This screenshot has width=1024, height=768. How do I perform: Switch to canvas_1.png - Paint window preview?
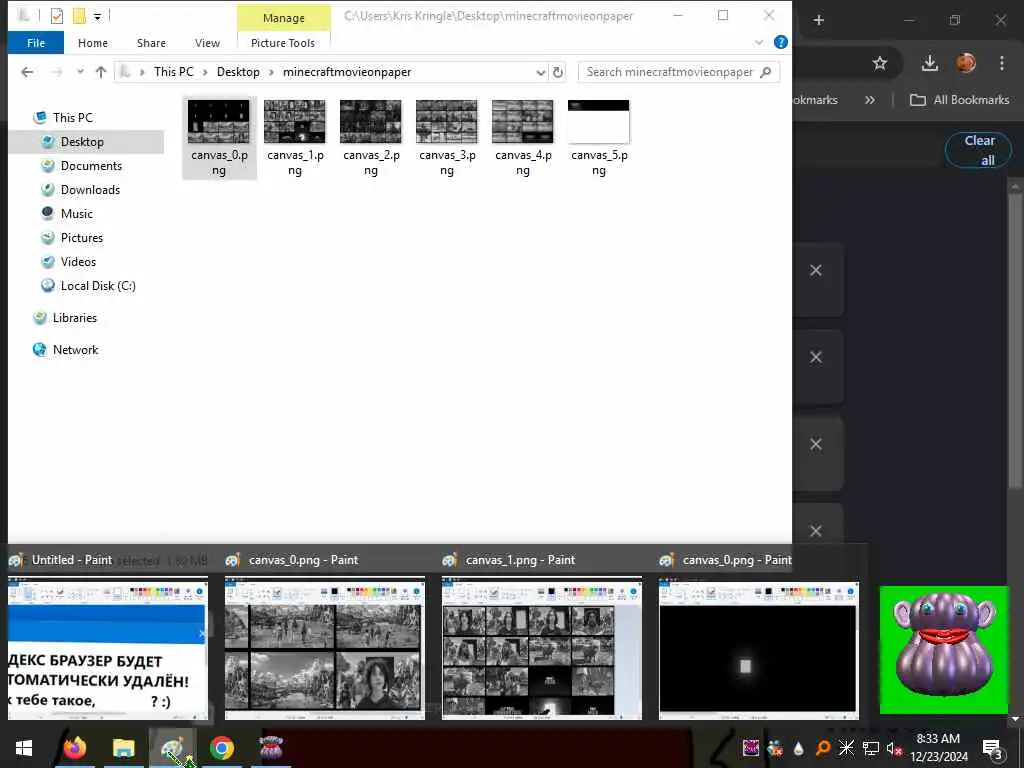click(541, 650)
